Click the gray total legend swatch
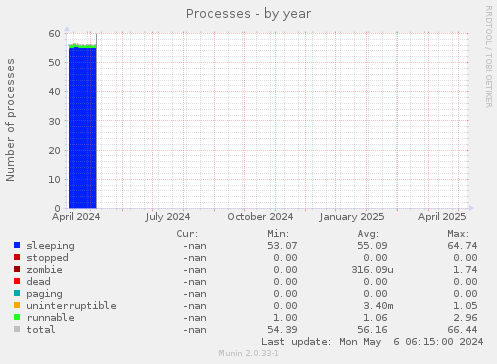Image resolution: width=497 pixels, height=364 pixels. (x=17, y=329)
